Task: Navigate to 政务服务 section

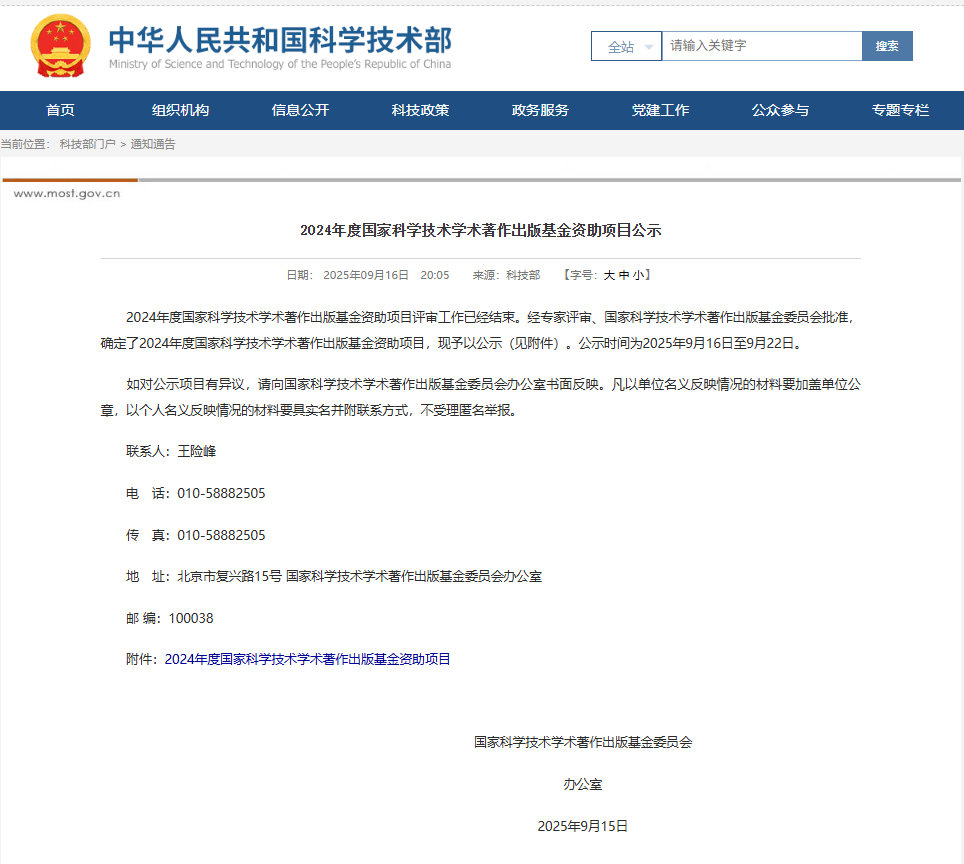Action: tap(540, 110)
